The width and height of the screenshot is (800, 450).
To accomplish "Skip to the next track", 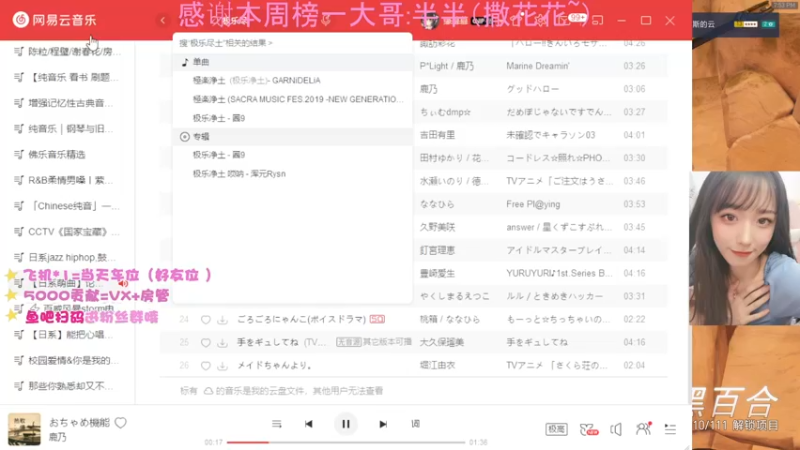I will point(383,424).
